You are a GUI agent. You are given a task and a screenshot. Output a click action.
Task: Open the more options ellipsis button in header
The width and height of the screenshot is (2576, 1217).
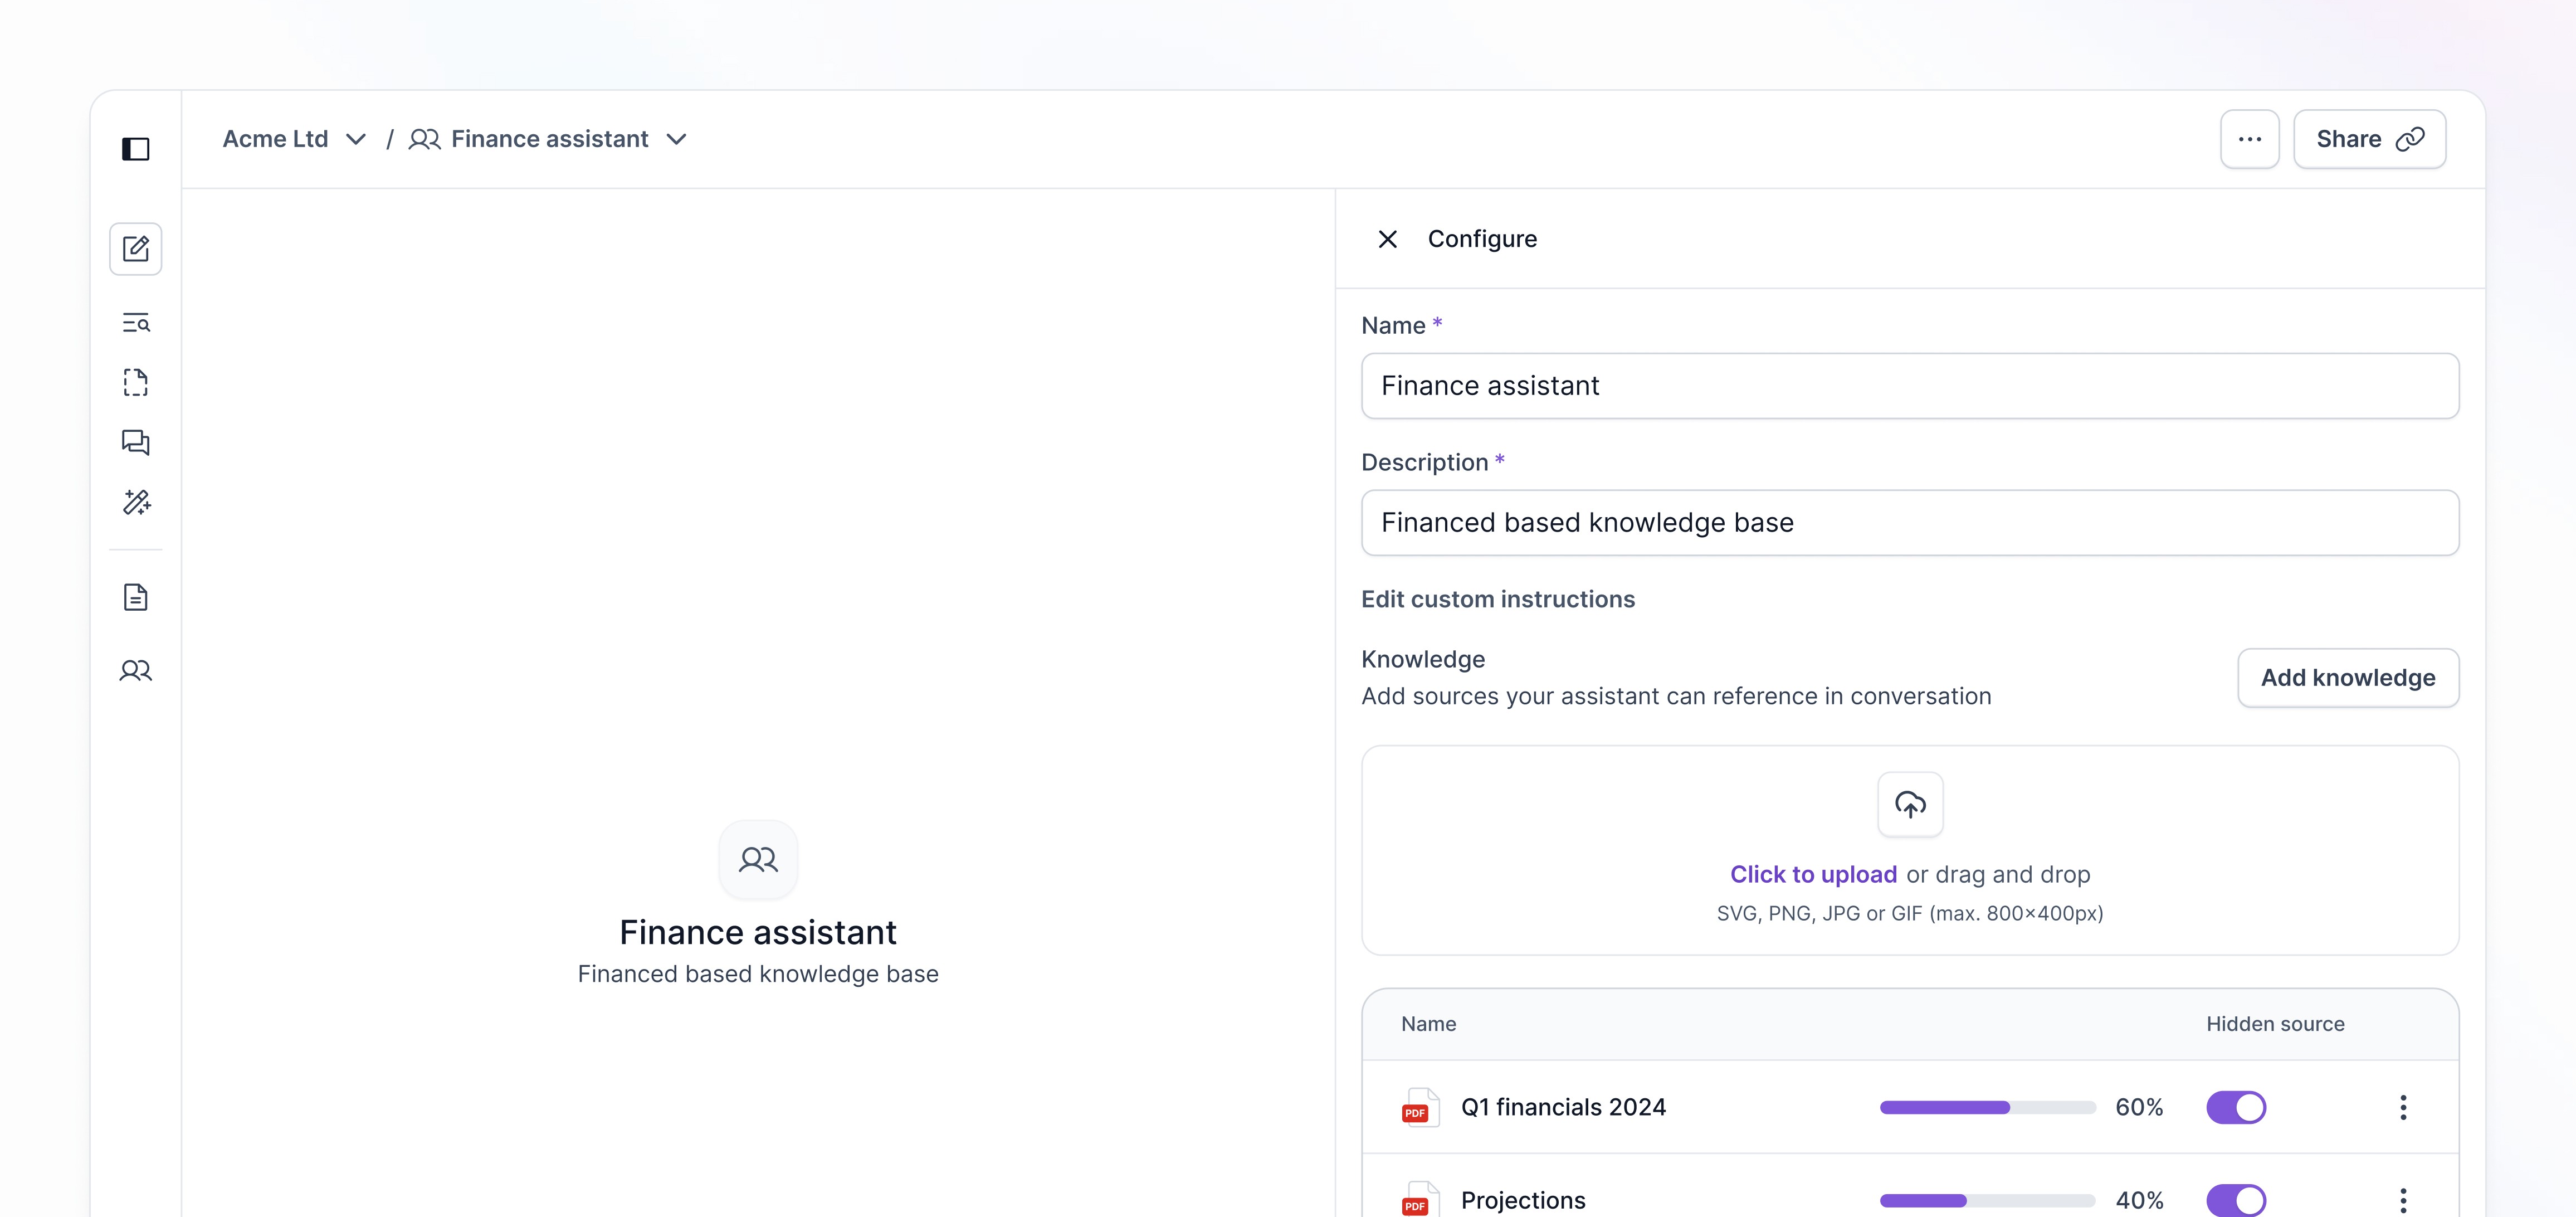(x=2250, y=139)
